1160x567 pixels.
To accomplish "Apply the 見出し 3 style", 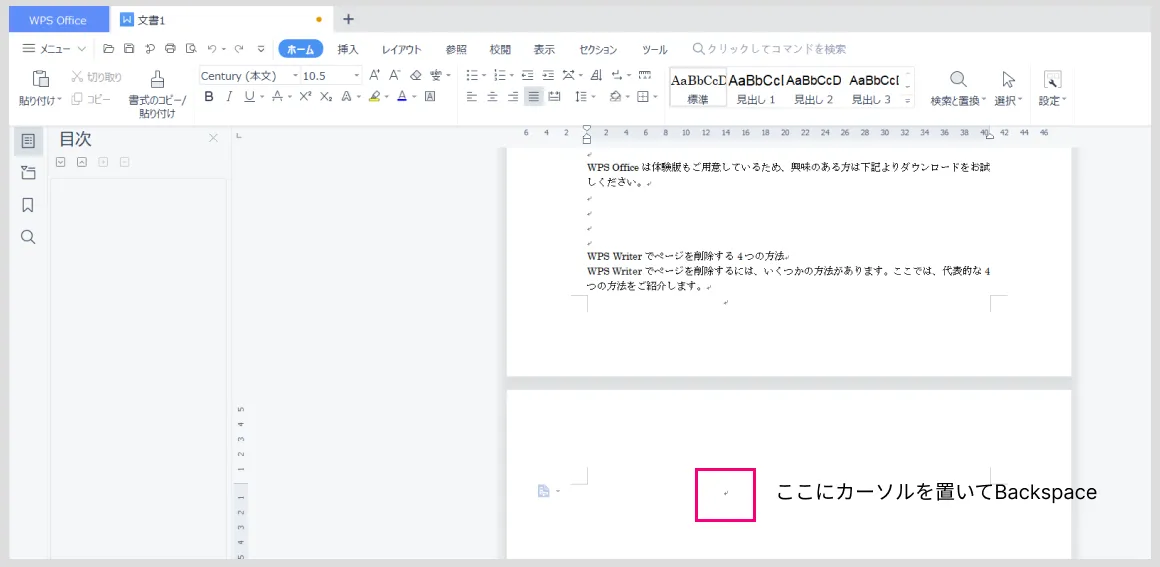I will 871,87.
